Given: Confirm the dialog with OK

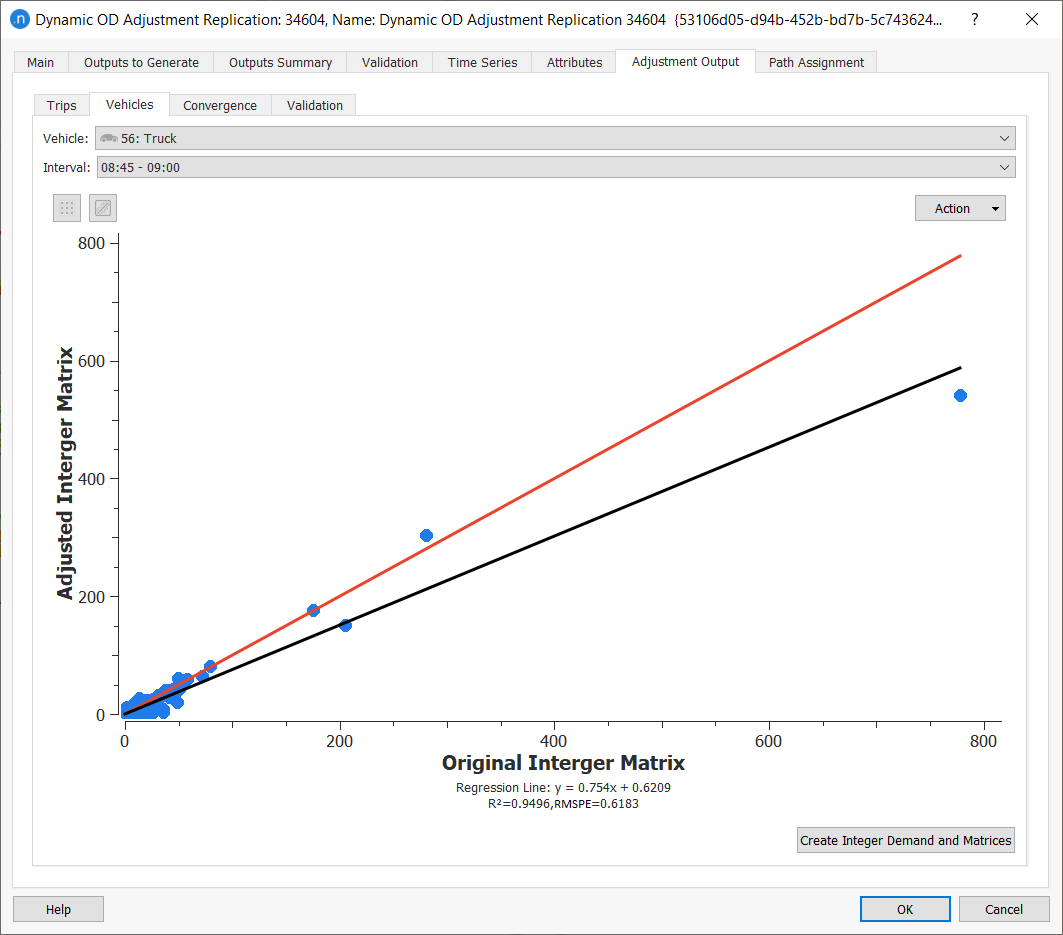Looking at the screenshot, I should click(x=904, y=909).
